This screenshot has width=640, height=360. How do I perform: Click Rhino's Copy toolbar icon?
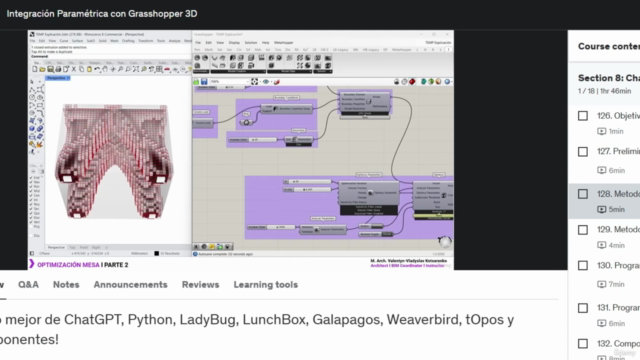click(81, 69)
